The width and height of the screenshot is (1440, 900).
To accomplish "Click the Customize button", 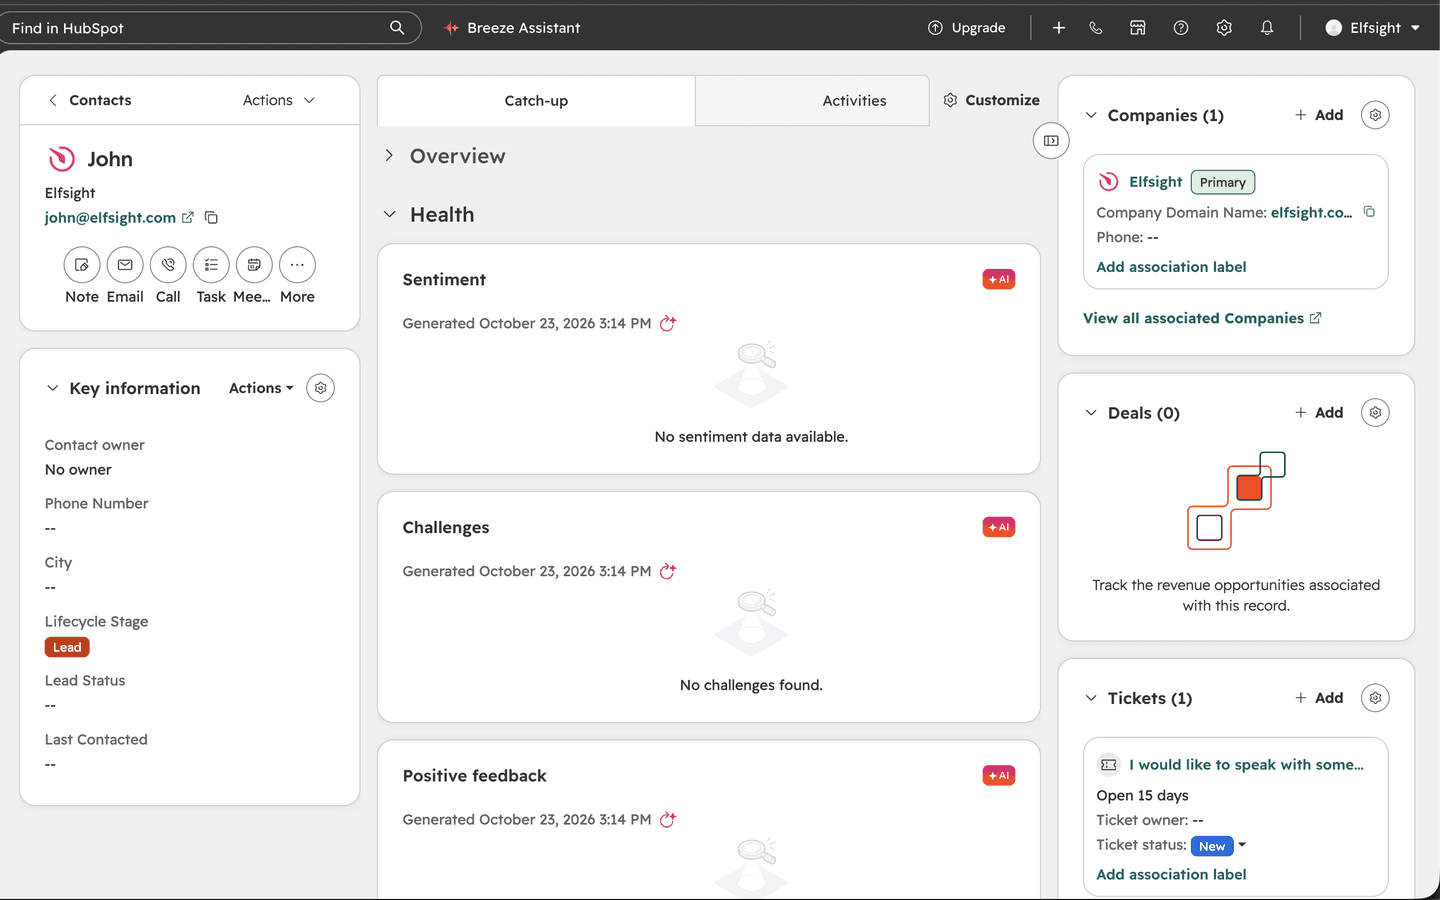I will tap(991, 100).
